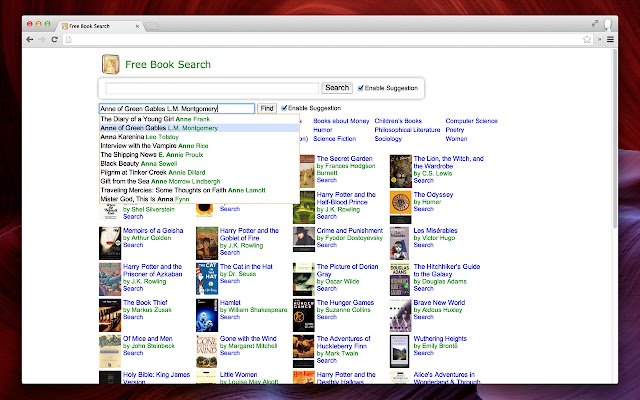Reload the page with the refresh icon
640x400 pixels.
point(54,40)
